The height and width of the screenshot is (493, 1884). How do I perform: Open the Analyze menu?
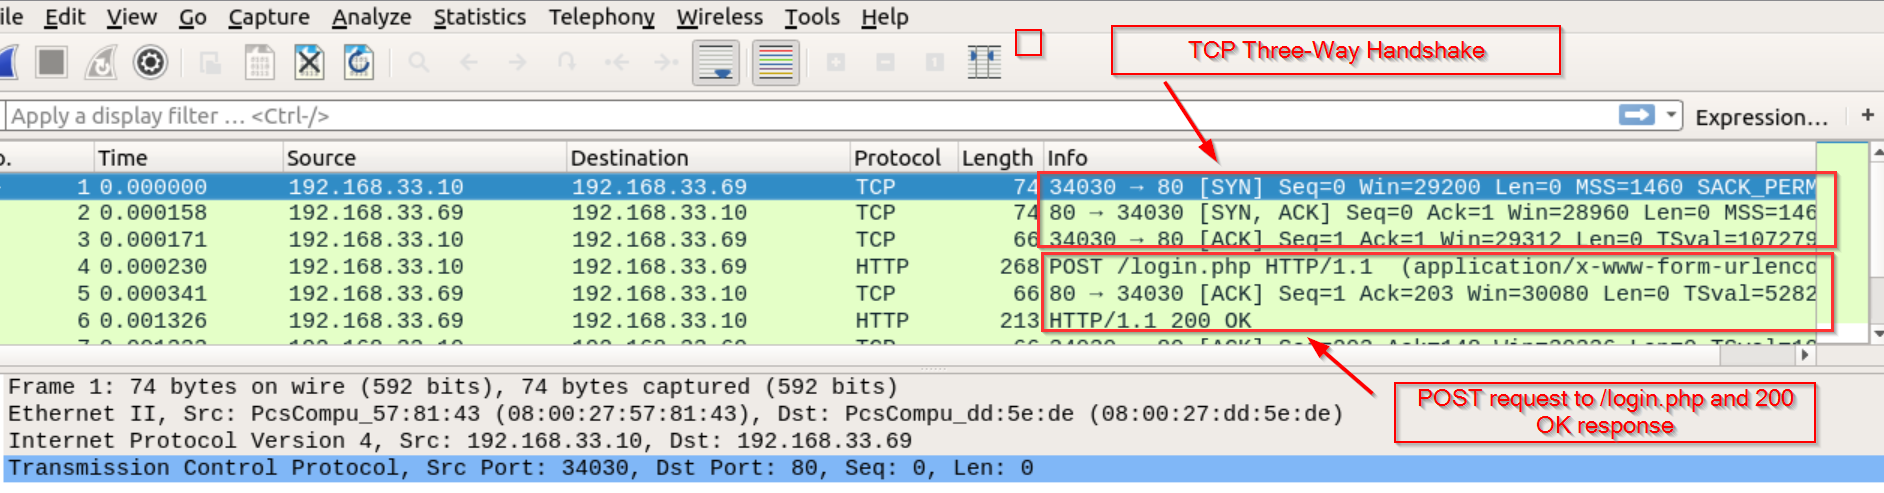point(371,17)
